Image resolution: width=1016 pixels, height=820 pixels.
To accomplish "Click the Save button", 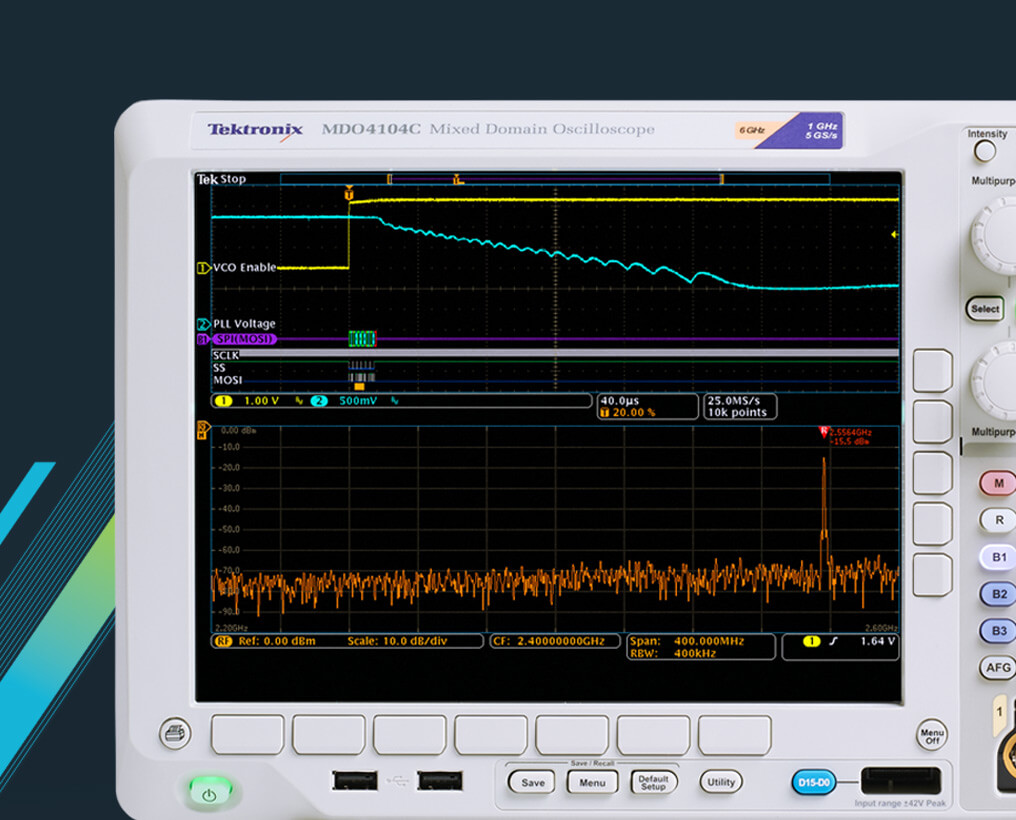I will pos(532,782).
